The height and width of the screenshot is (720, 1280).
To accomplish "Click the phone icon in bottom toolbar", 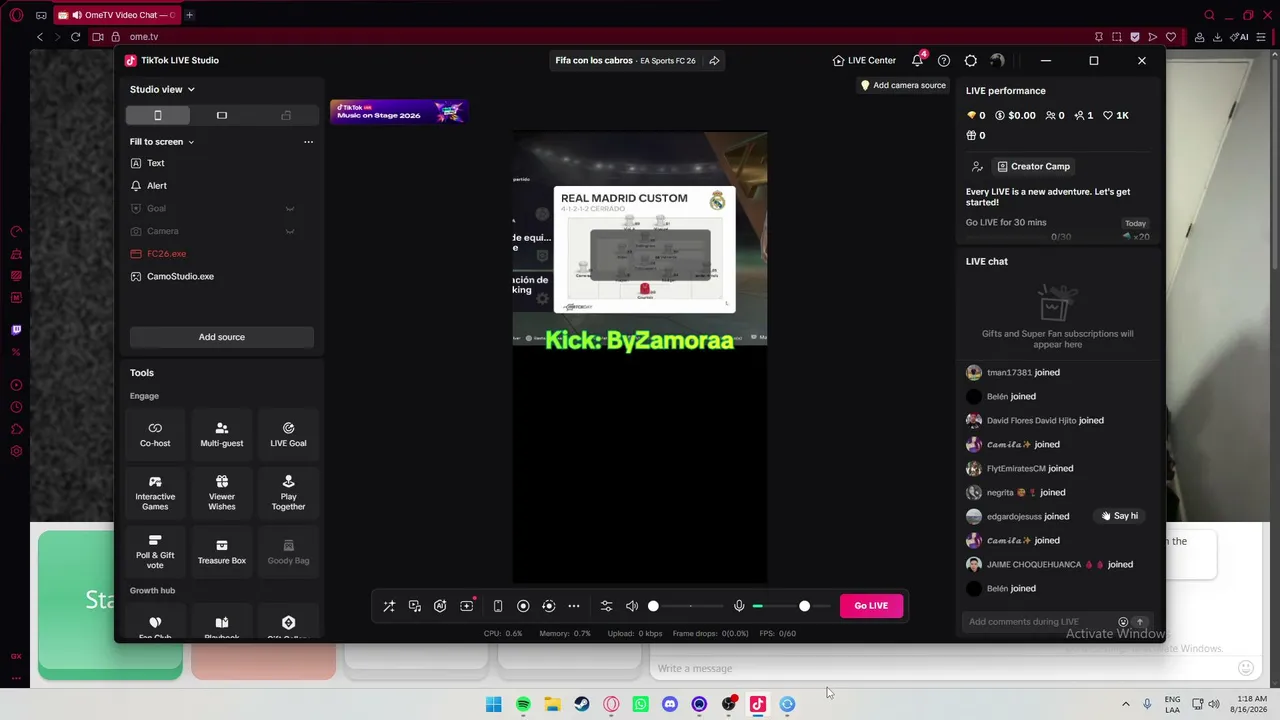I will coord(498,606).
